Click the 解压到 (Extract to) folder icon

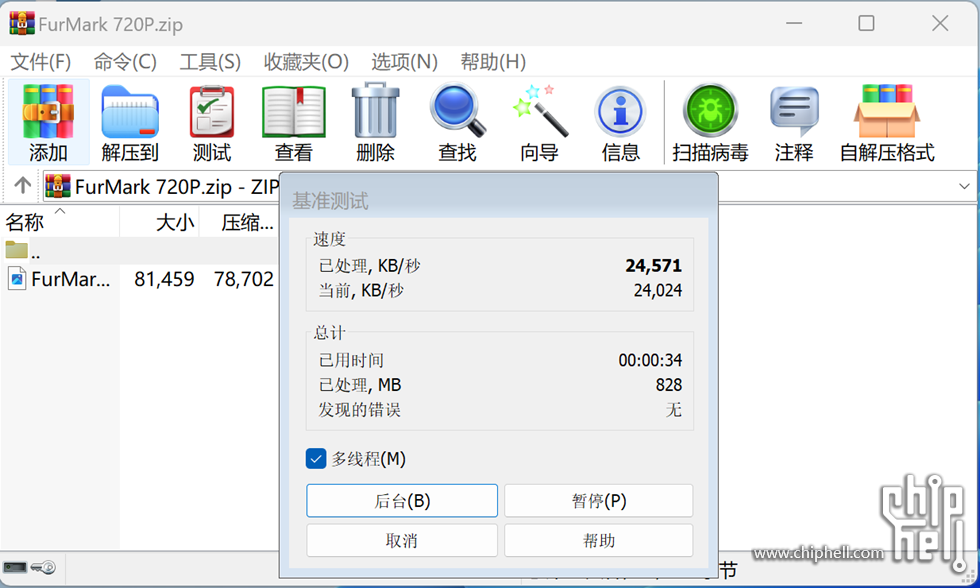pos(130,111)
